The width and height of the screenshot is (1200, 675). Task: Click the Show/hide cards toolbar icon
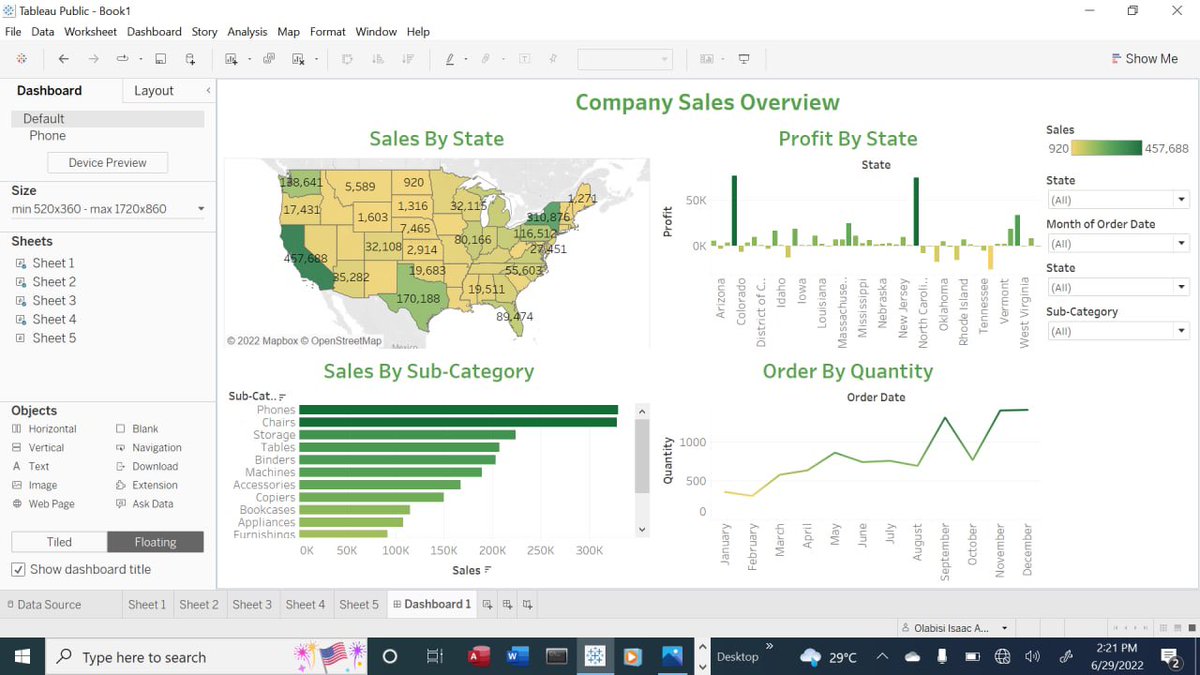tap(707, 59)
